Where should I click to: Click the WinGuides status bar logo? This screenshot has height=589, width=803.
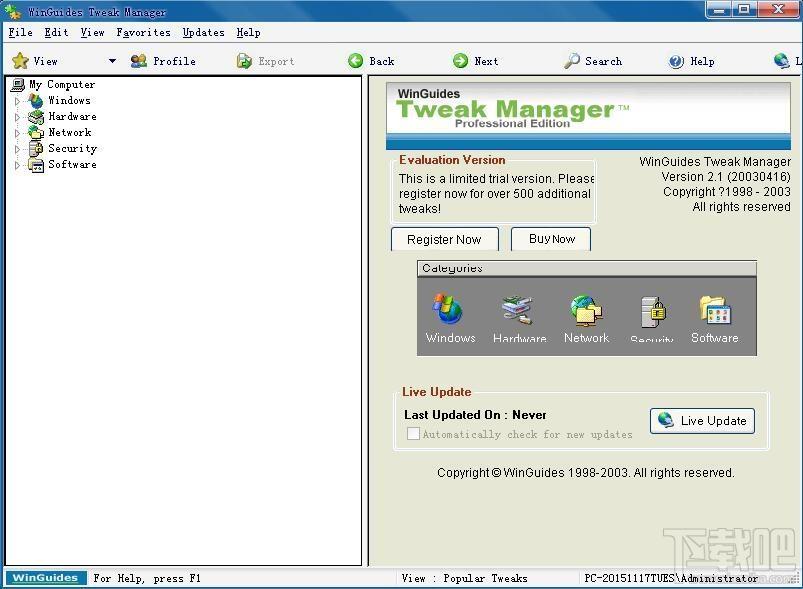pos(46,578)
